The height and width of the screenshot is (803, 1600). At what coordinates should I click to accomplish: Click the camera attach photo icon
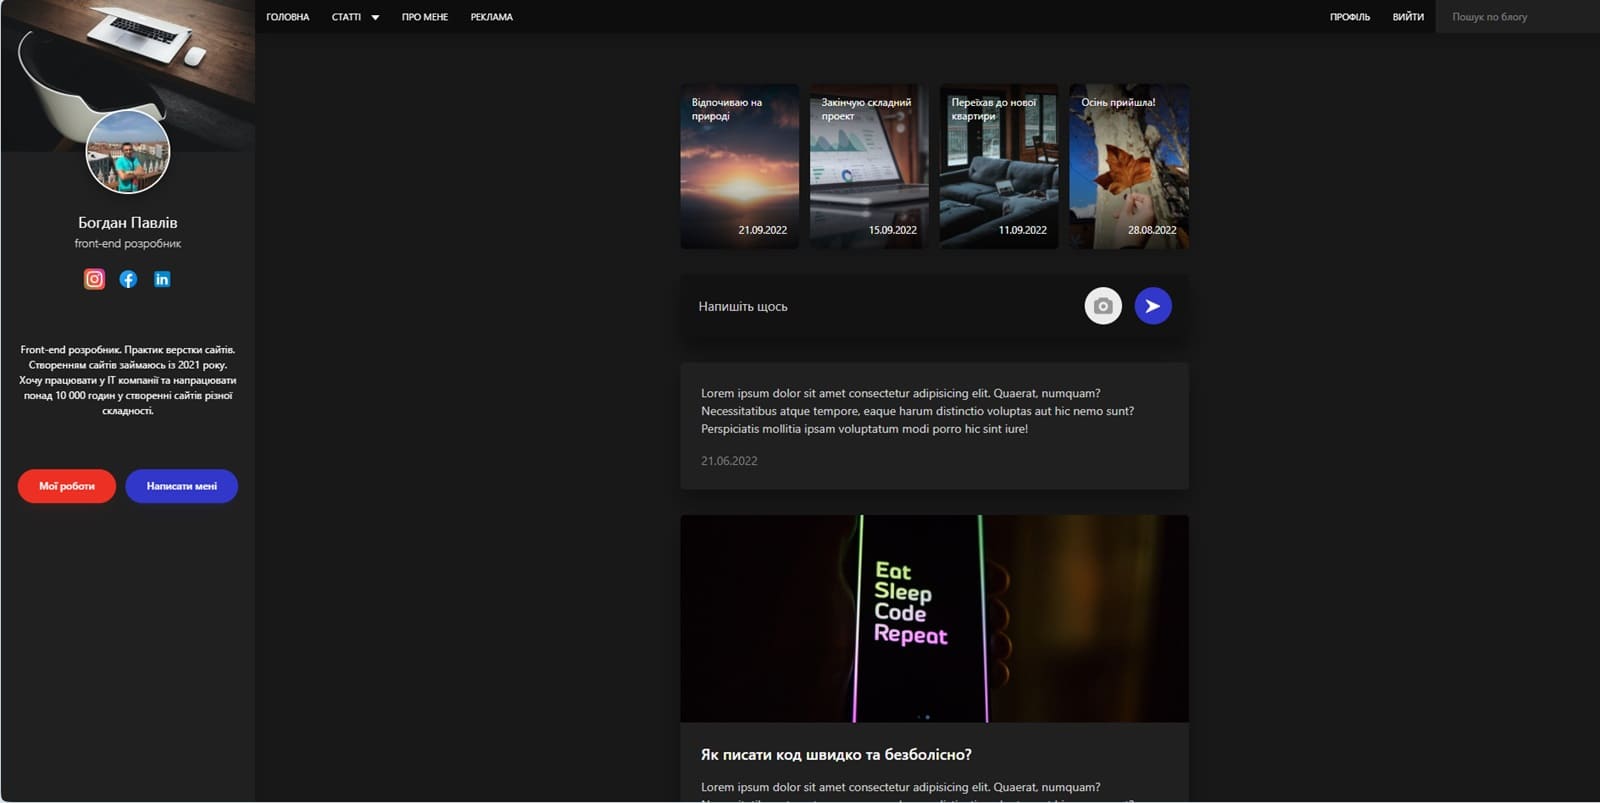tap(1103, 306)
